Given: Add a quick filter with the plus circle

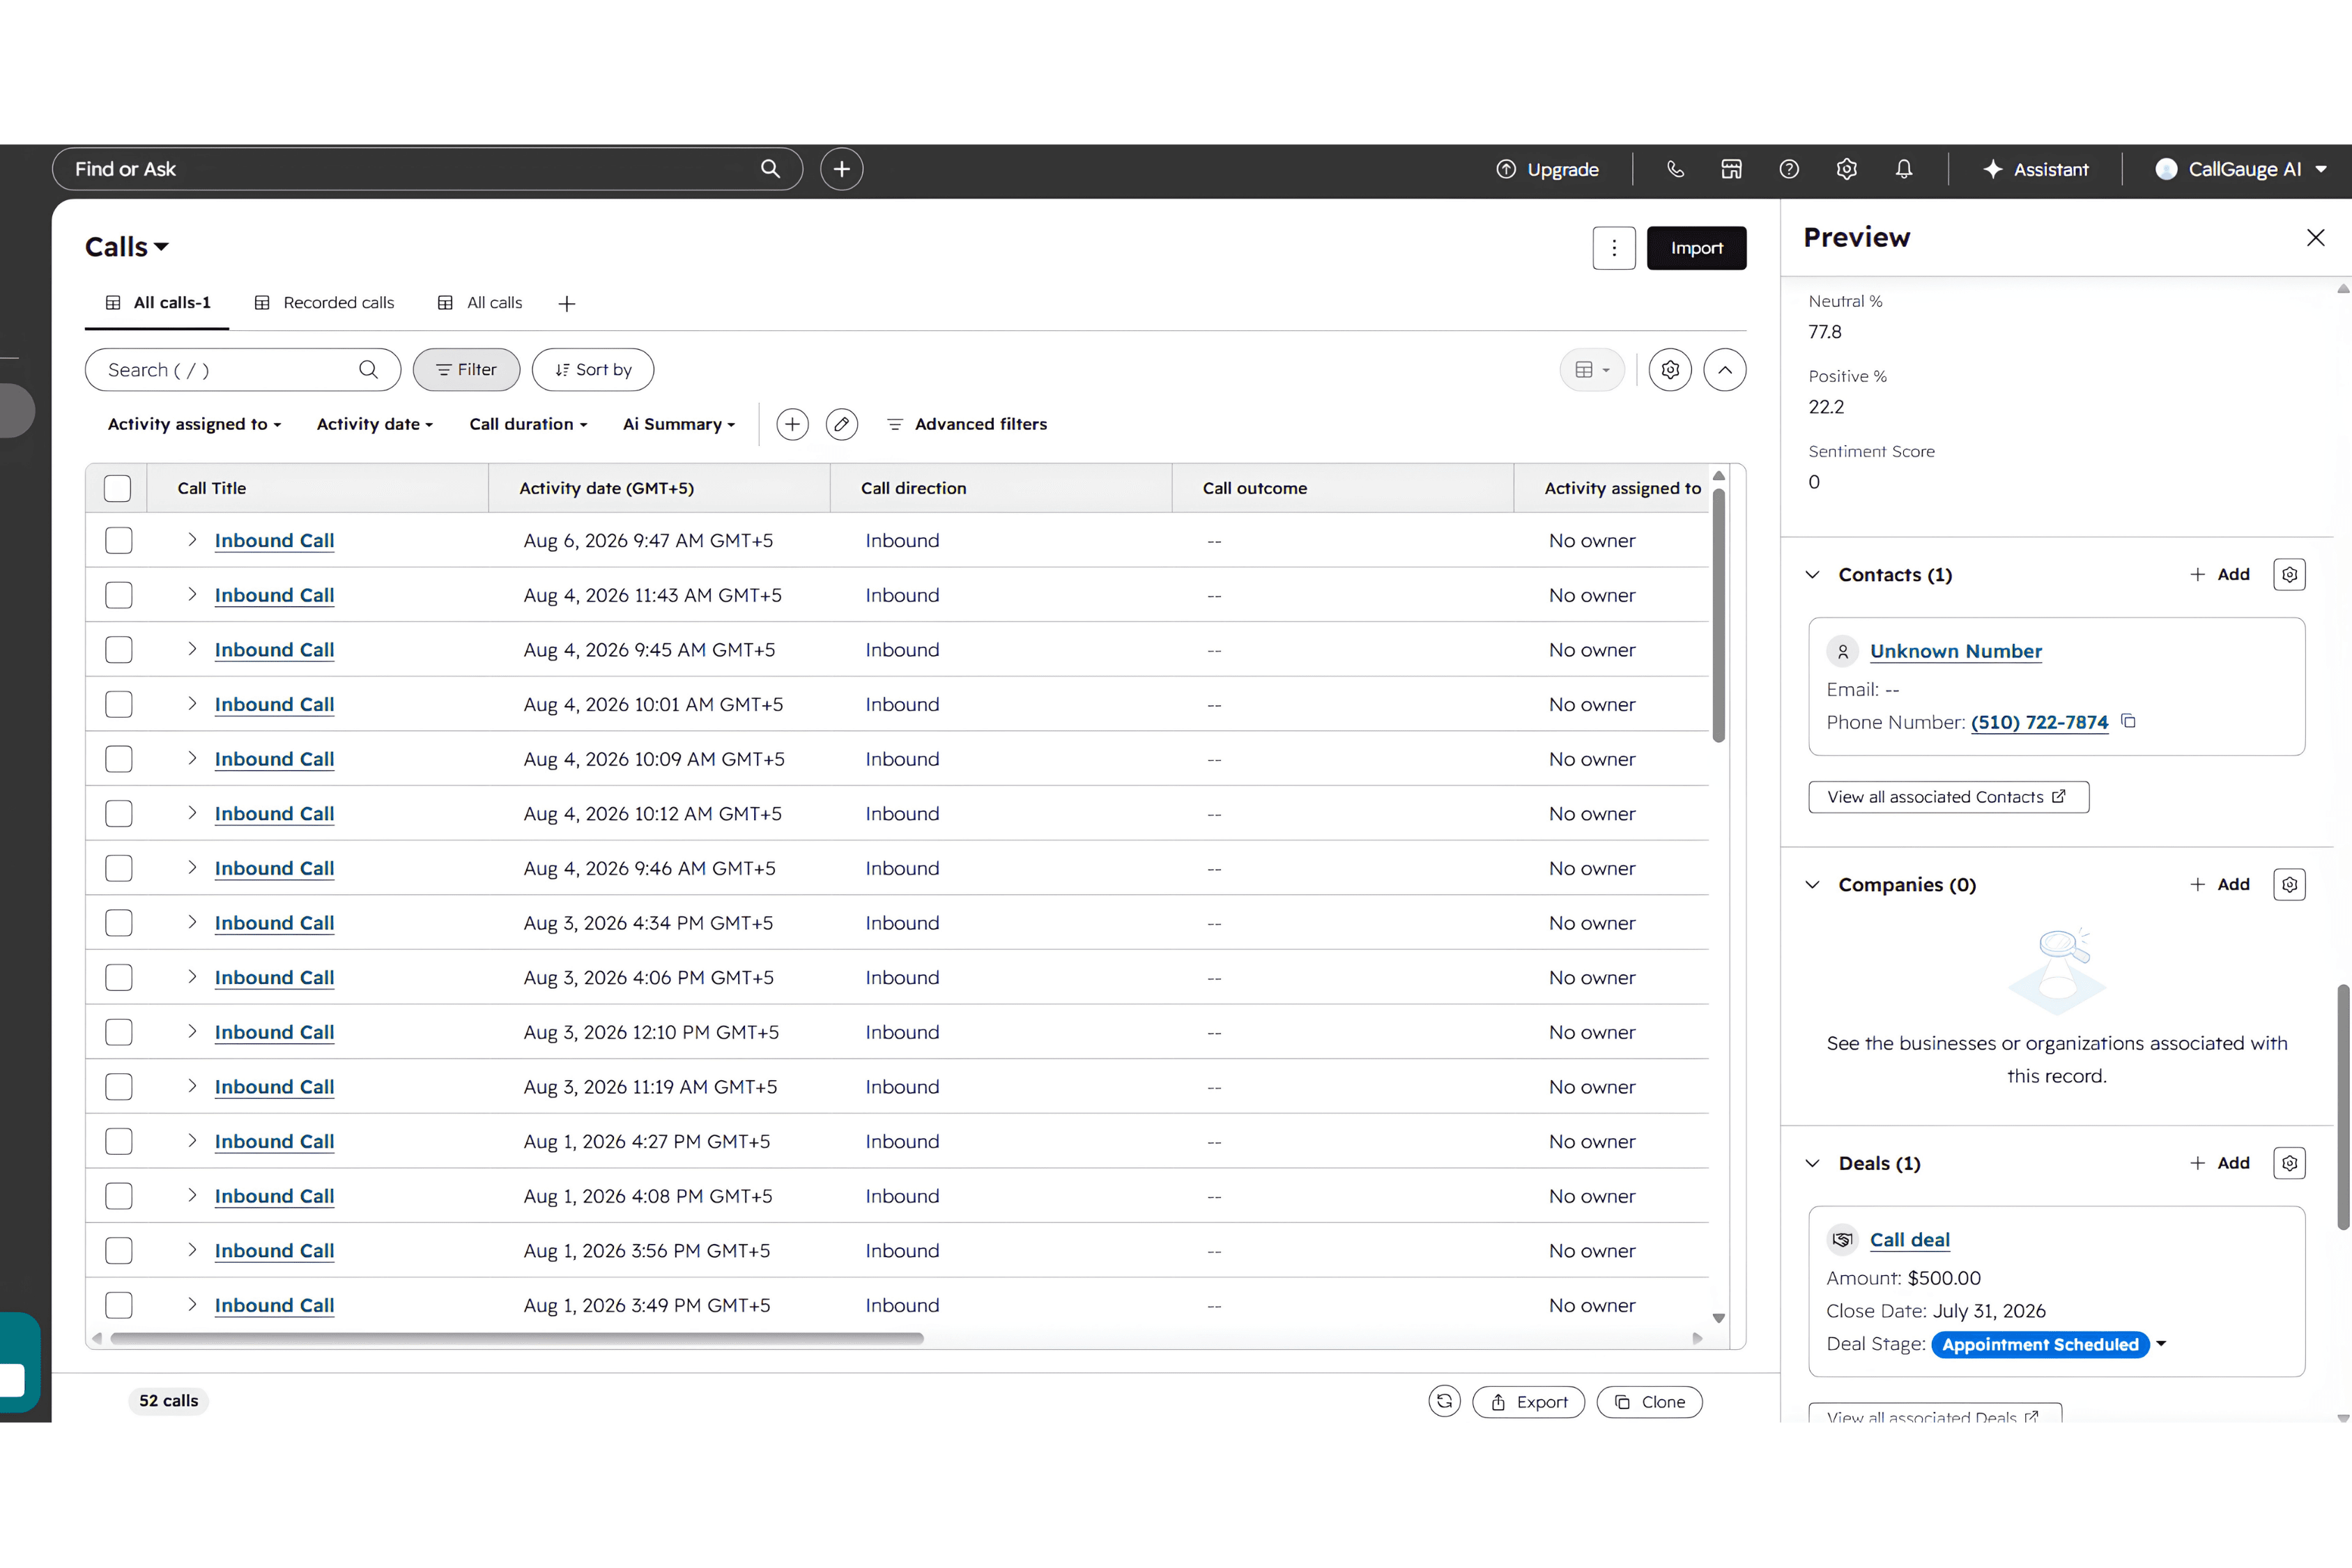Looking at the screenshot, I should tap(792, 424).
